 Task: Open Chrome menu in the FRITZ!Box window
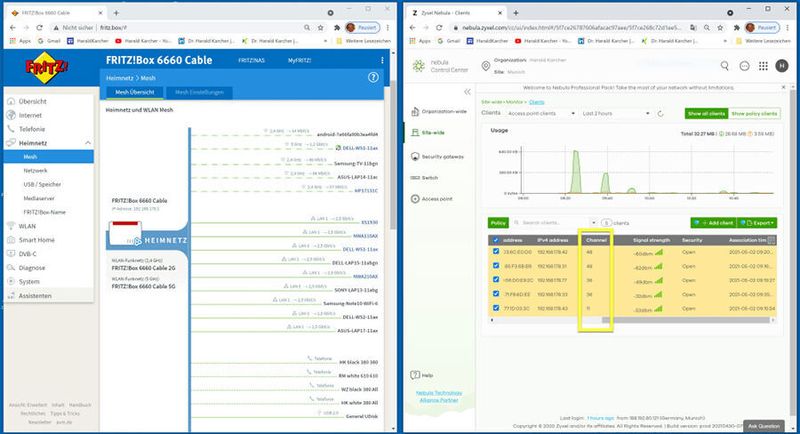tap(388, 28)
